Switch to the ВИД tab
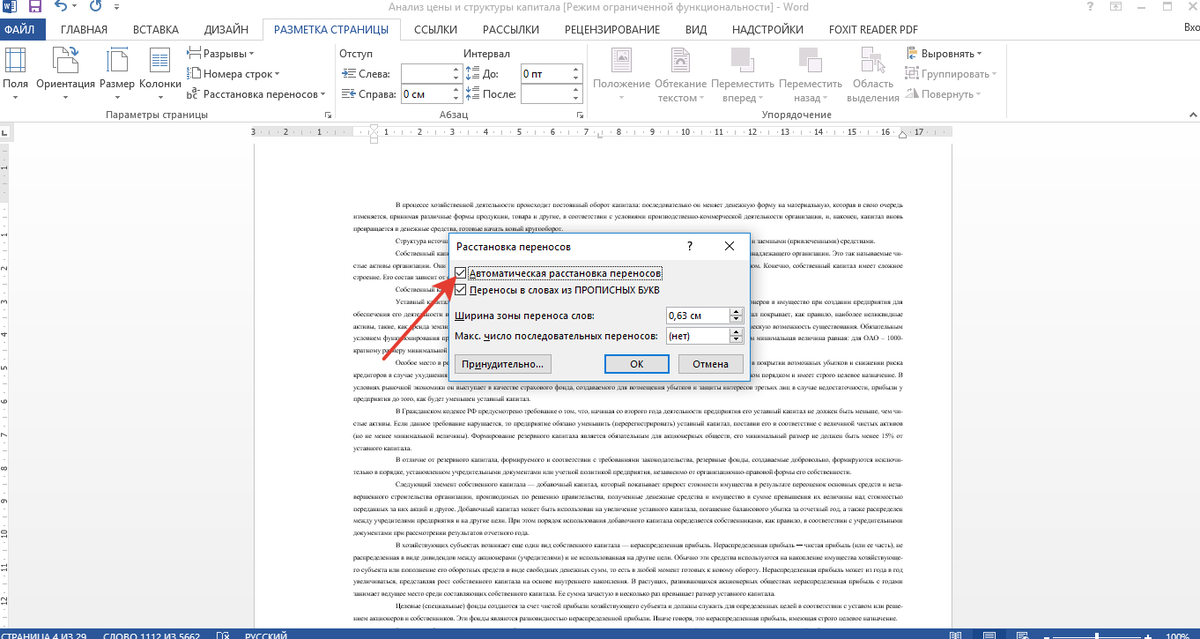This screenshot has width=1200, height=639. tap(696, 29)
